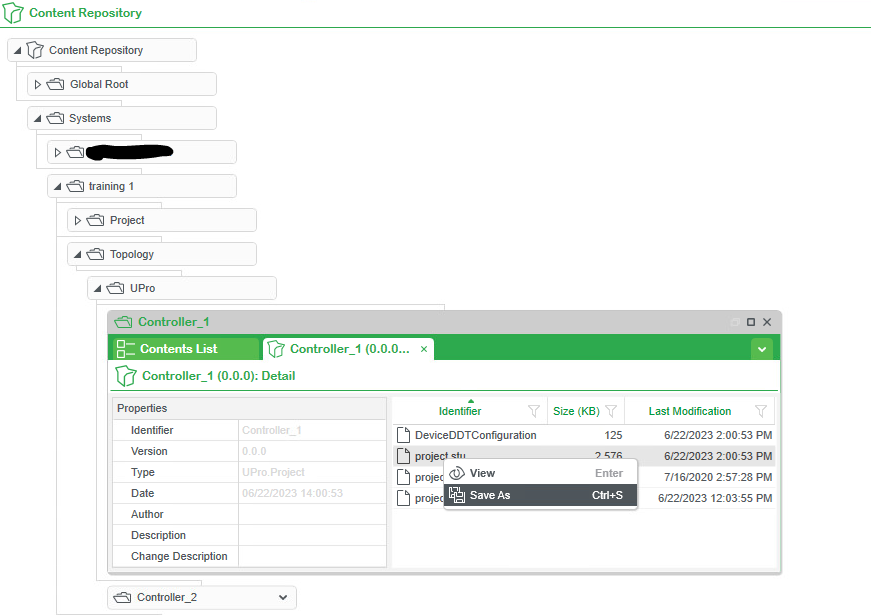The image size is (871, 615).
Task: Filter the Identifier column
Action: (534, 411)
